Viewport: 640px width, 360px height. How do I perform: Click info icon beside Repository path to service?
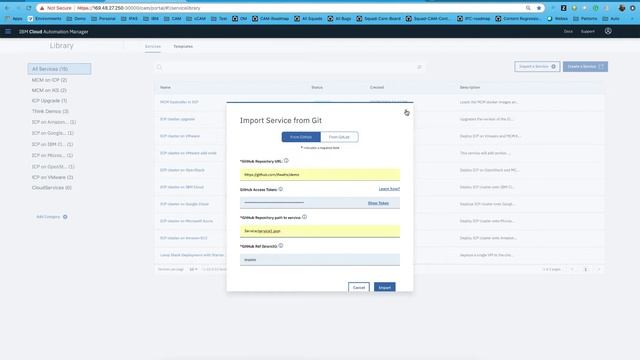304,217
